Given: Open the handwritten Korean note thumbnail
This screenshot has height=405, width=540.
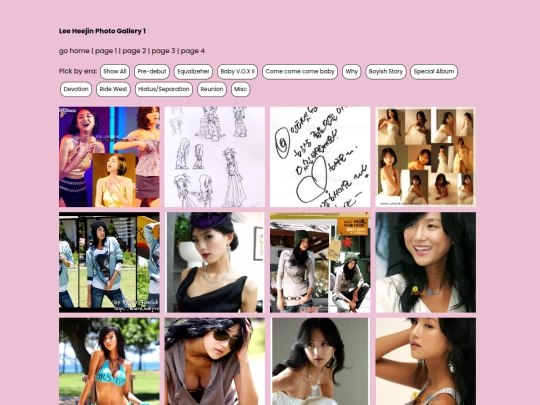Looking at the screenshot, I should pos(320,157).
